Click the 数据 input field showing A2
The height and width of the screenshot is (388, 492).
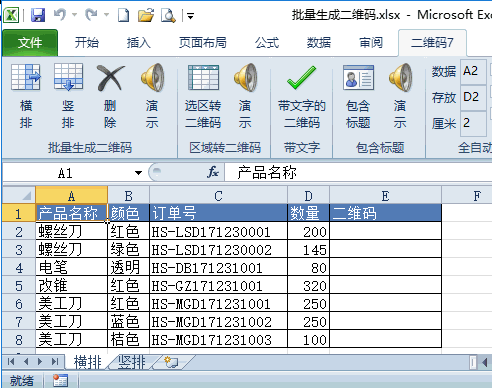tap(473, 71)
